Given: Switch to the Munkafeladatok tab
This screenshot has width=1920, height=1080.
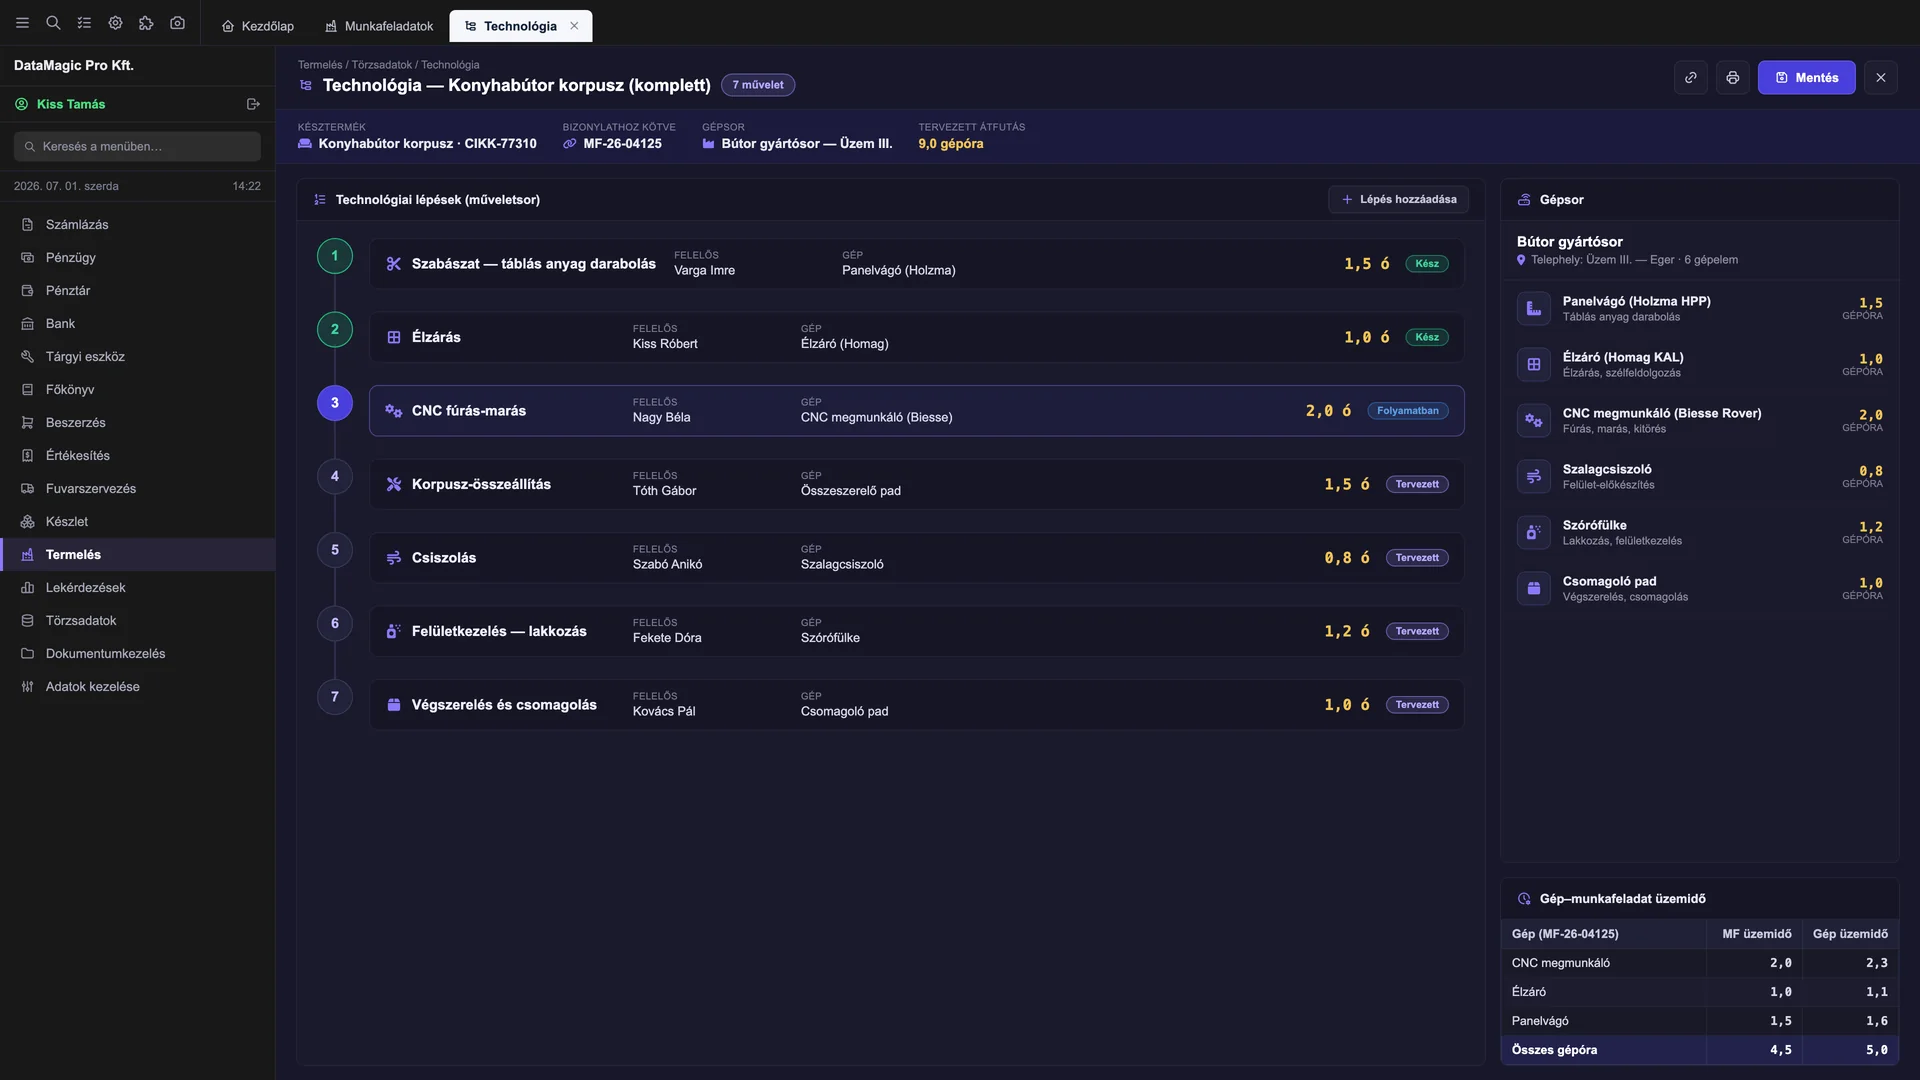Looking at the screenshot, I should tap(379, 26).
